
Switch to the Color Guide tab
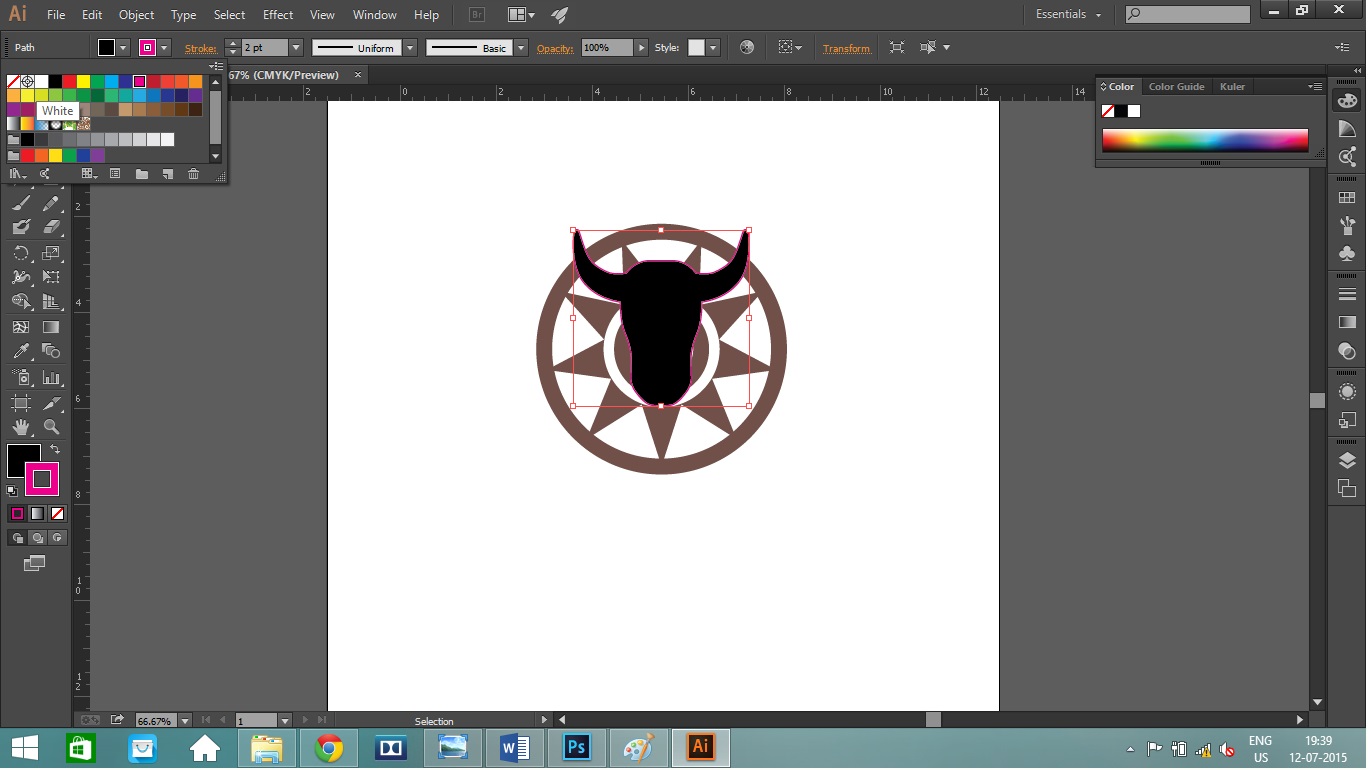1176,87
